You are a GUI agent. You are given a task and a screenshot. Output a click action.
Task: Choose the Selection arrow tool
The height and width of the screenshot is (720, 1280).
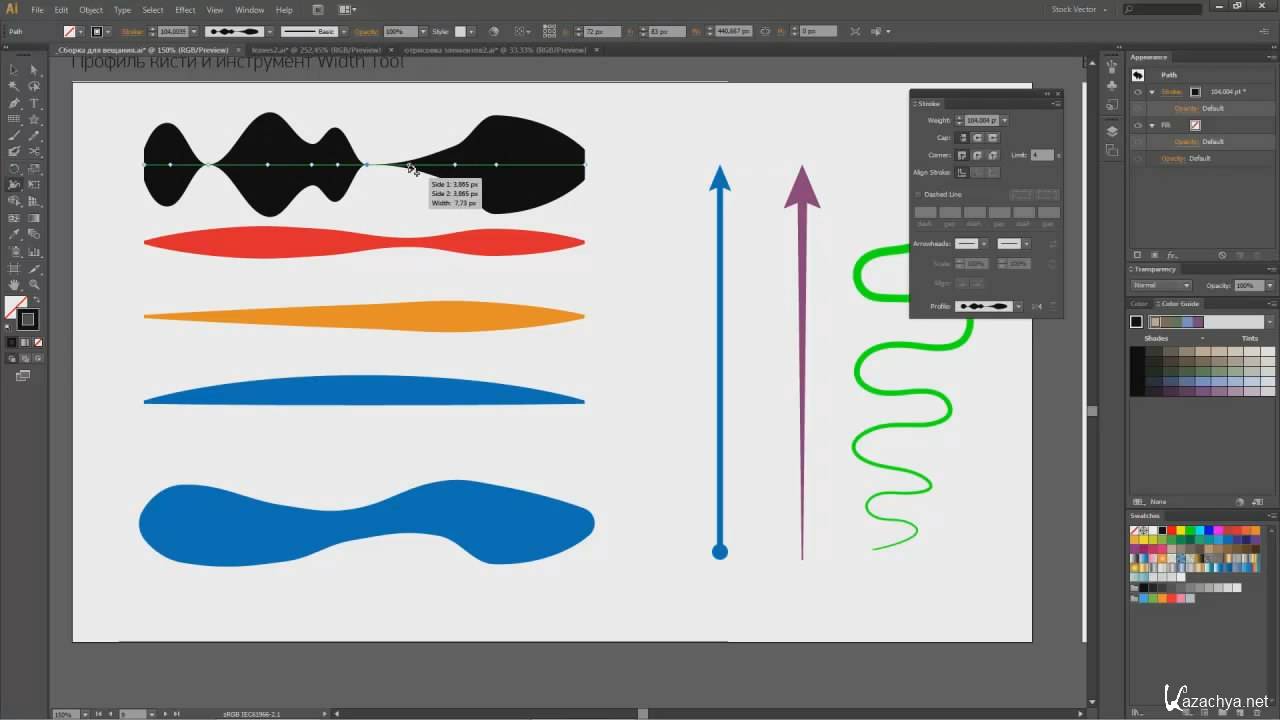click(x=14, y=70)
